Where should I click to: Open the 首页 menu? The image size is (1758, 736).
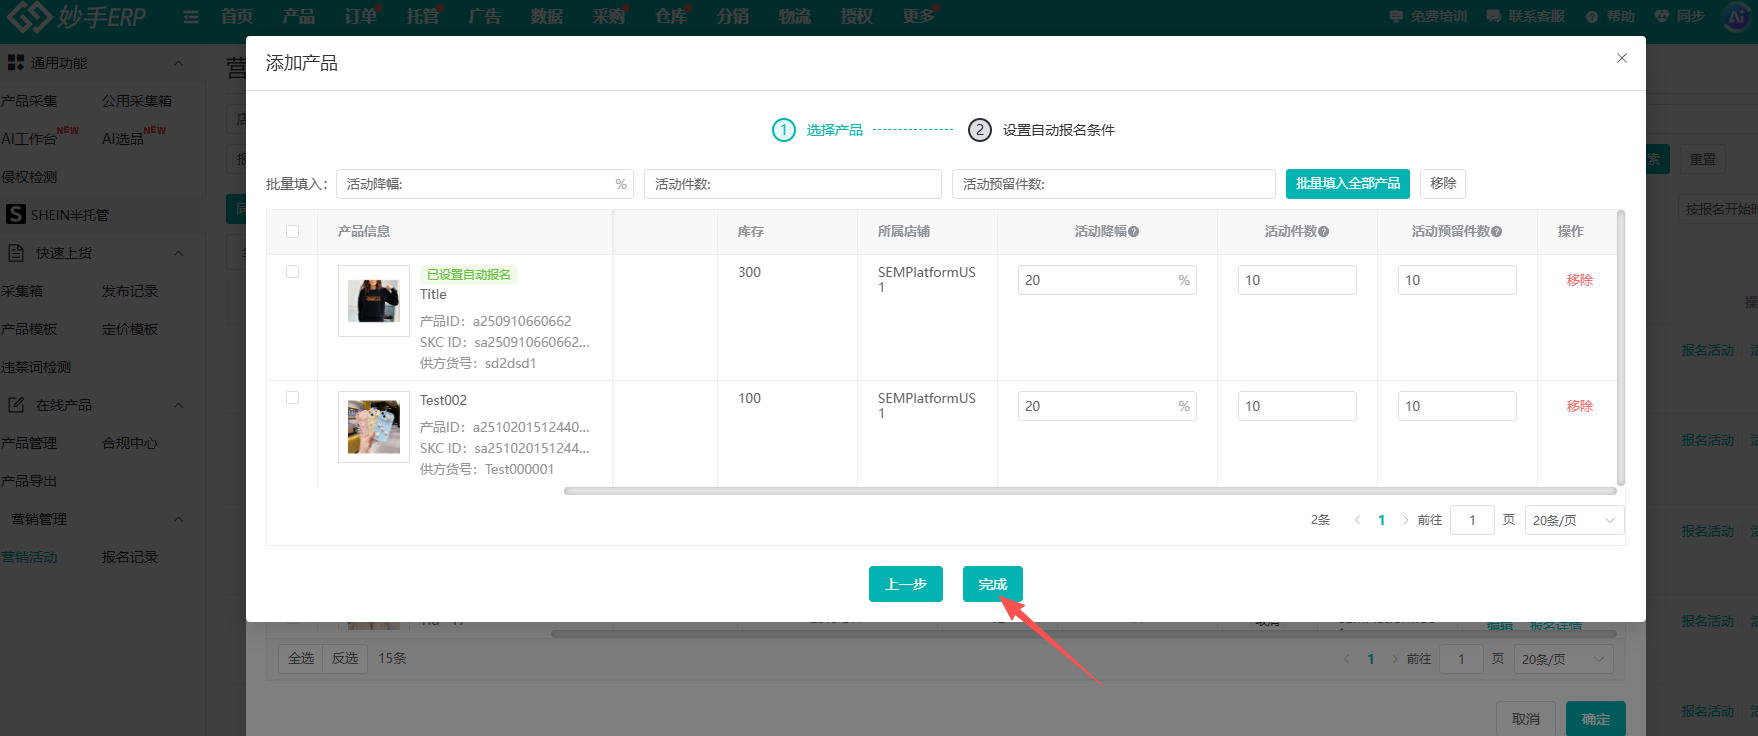click(x=236, y=16)
